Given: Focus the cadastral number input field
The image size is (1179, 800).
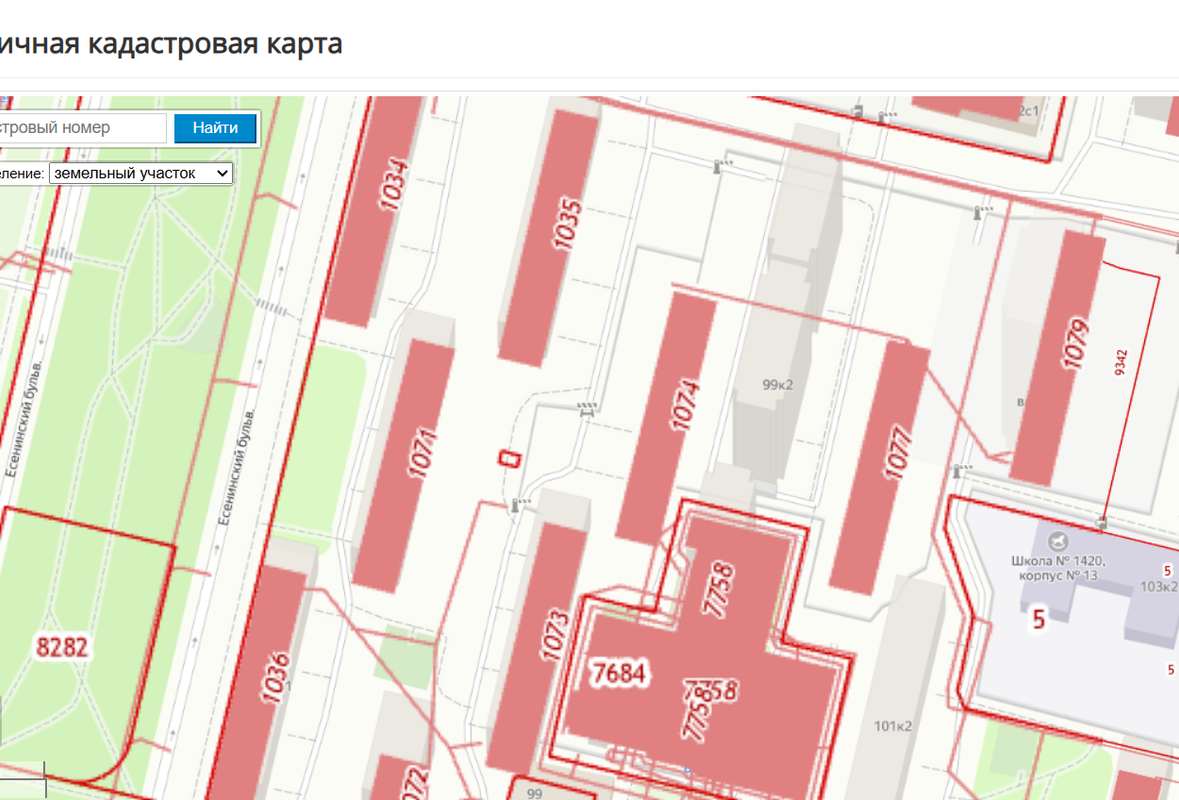Looking at the screenshot, I should point(81,128).
